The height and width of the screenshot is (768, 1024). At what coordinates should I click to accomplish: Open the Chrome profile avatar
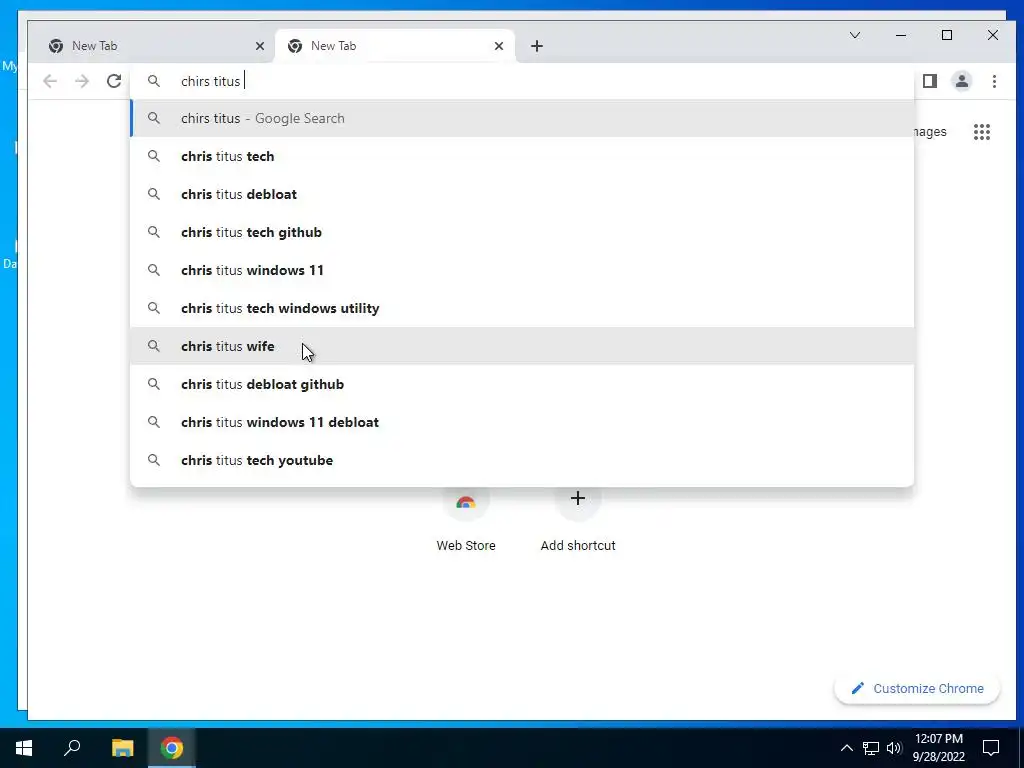[962, 81]
